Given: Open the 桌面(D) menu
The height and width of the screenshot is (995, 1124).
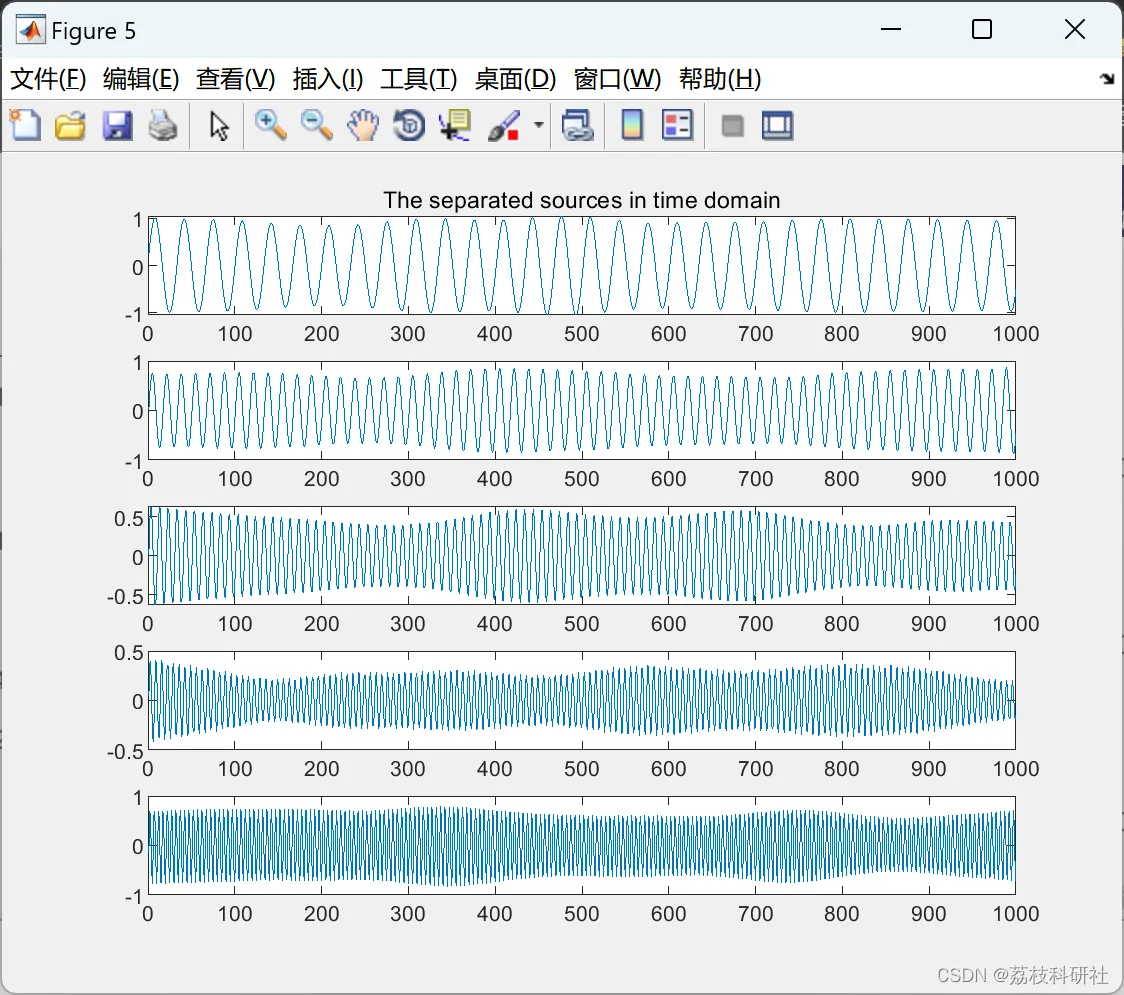Looking at the screenshot, I should click(515, 78).
